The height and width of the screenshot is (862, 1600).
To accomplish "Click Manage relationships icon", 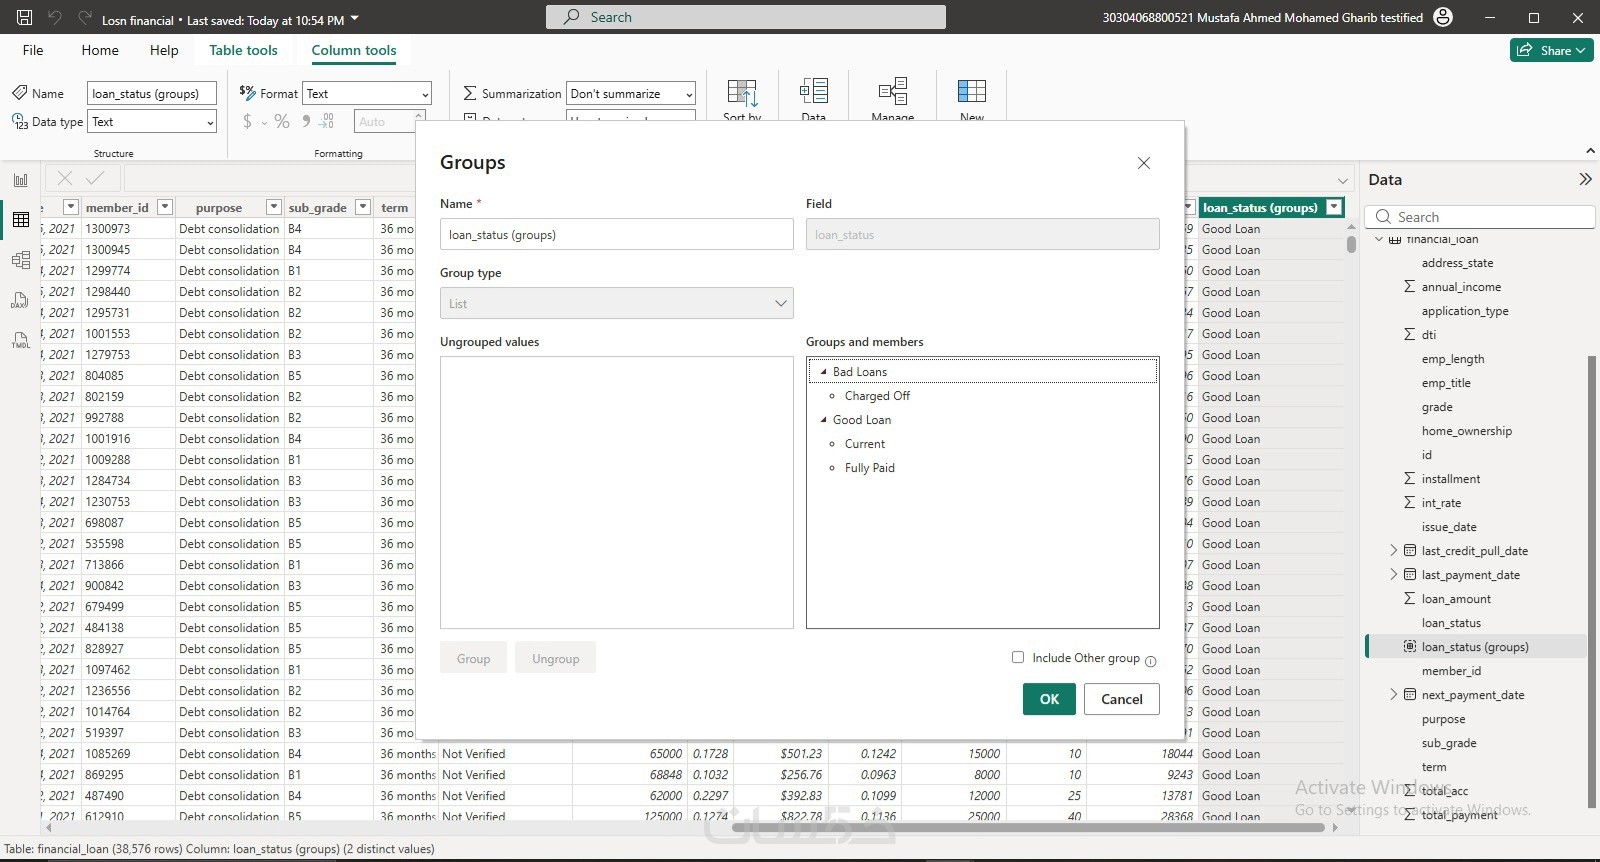I will pos(893,91).
